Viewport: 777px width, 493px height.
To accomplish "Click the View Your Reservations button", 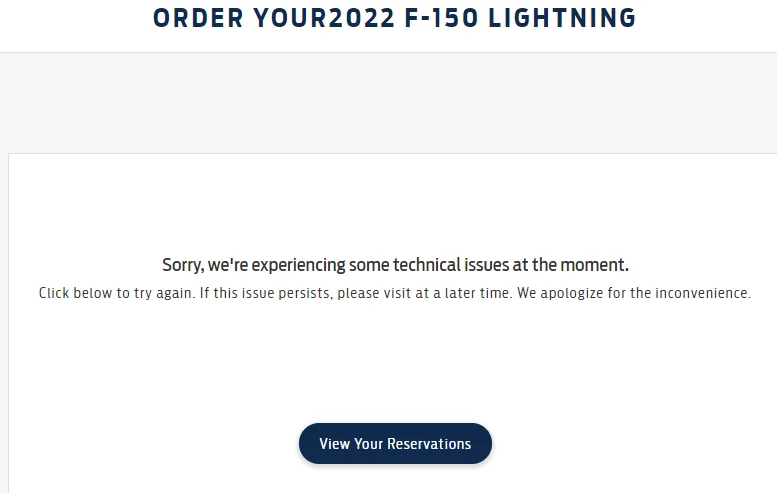I will pyautogui.click(x=395, y=443).
